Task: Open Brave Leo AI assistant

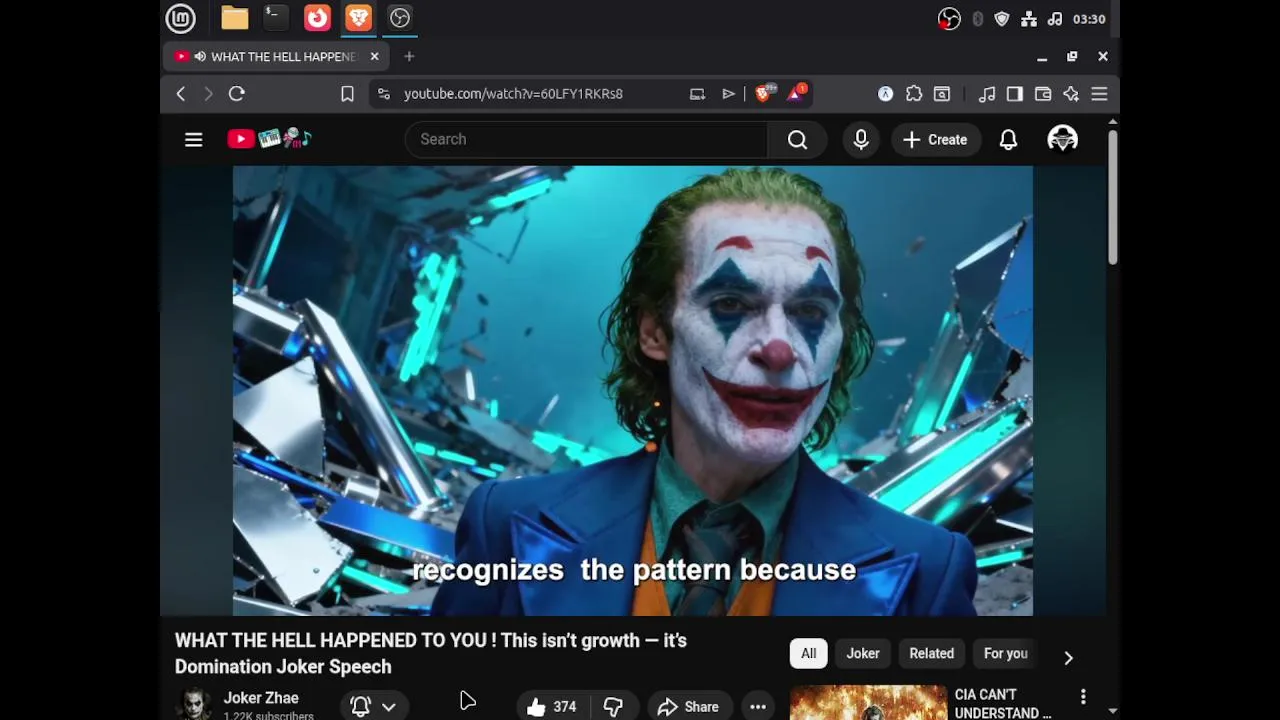Action: point(1071,94)
